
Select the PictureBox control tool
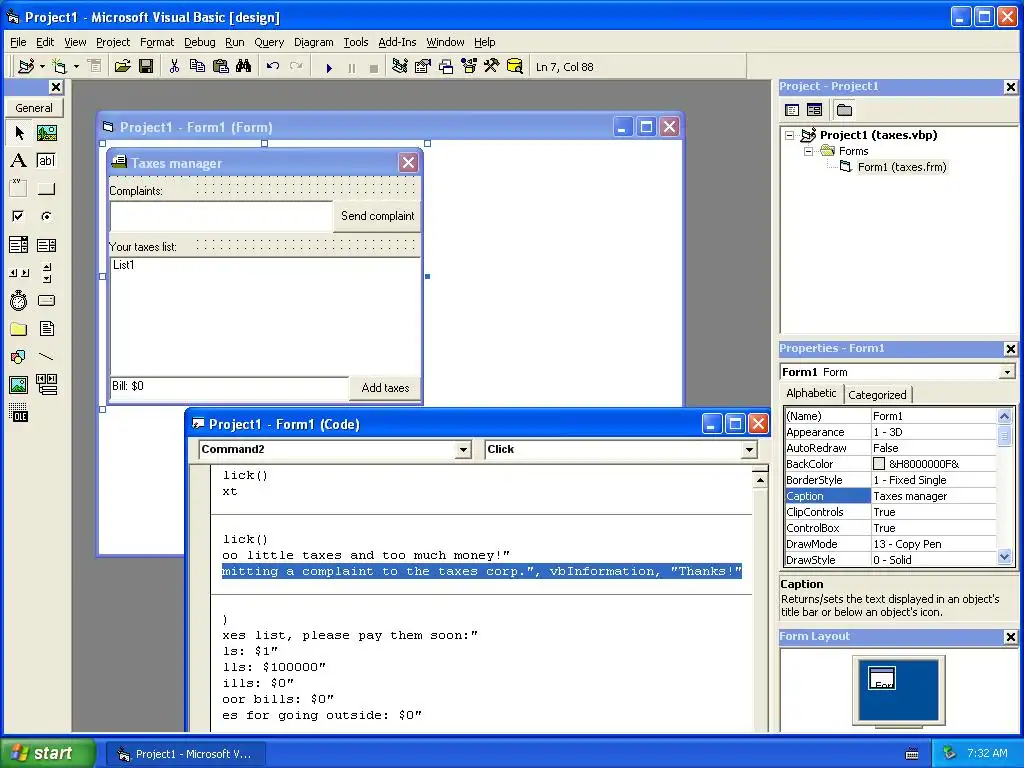pyautogui.click(x=46, y=133)
